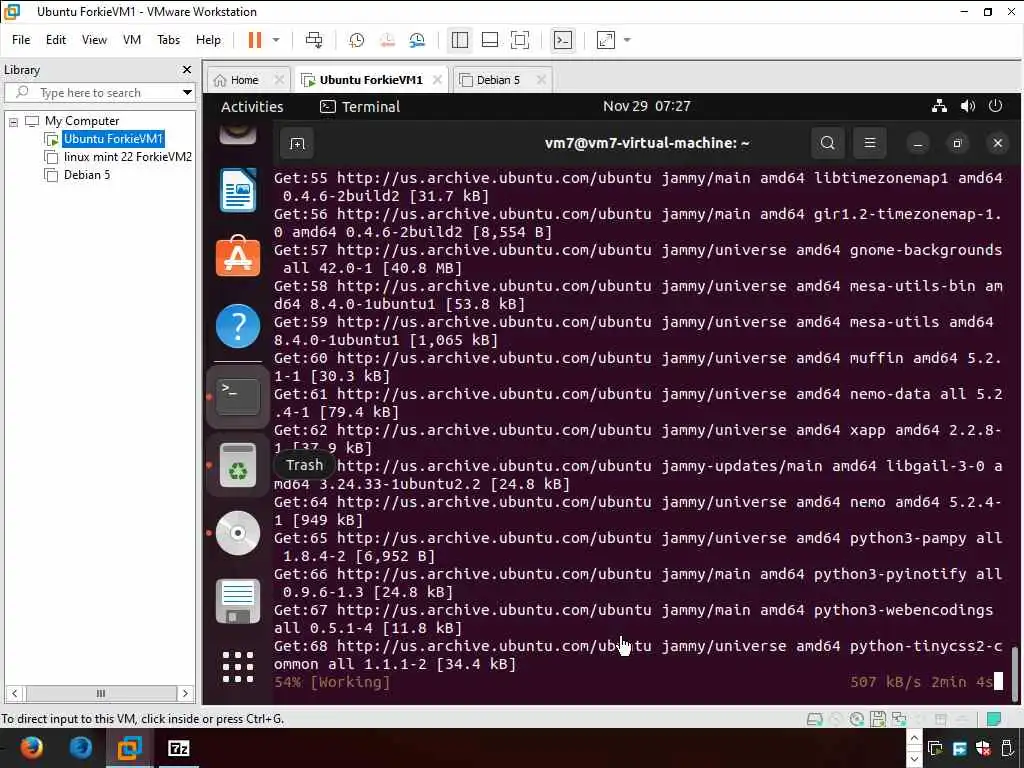The width and height of the screenshot is (1024, 768).
Task: Enter full screen mode icon
Action: coord(520,40)
